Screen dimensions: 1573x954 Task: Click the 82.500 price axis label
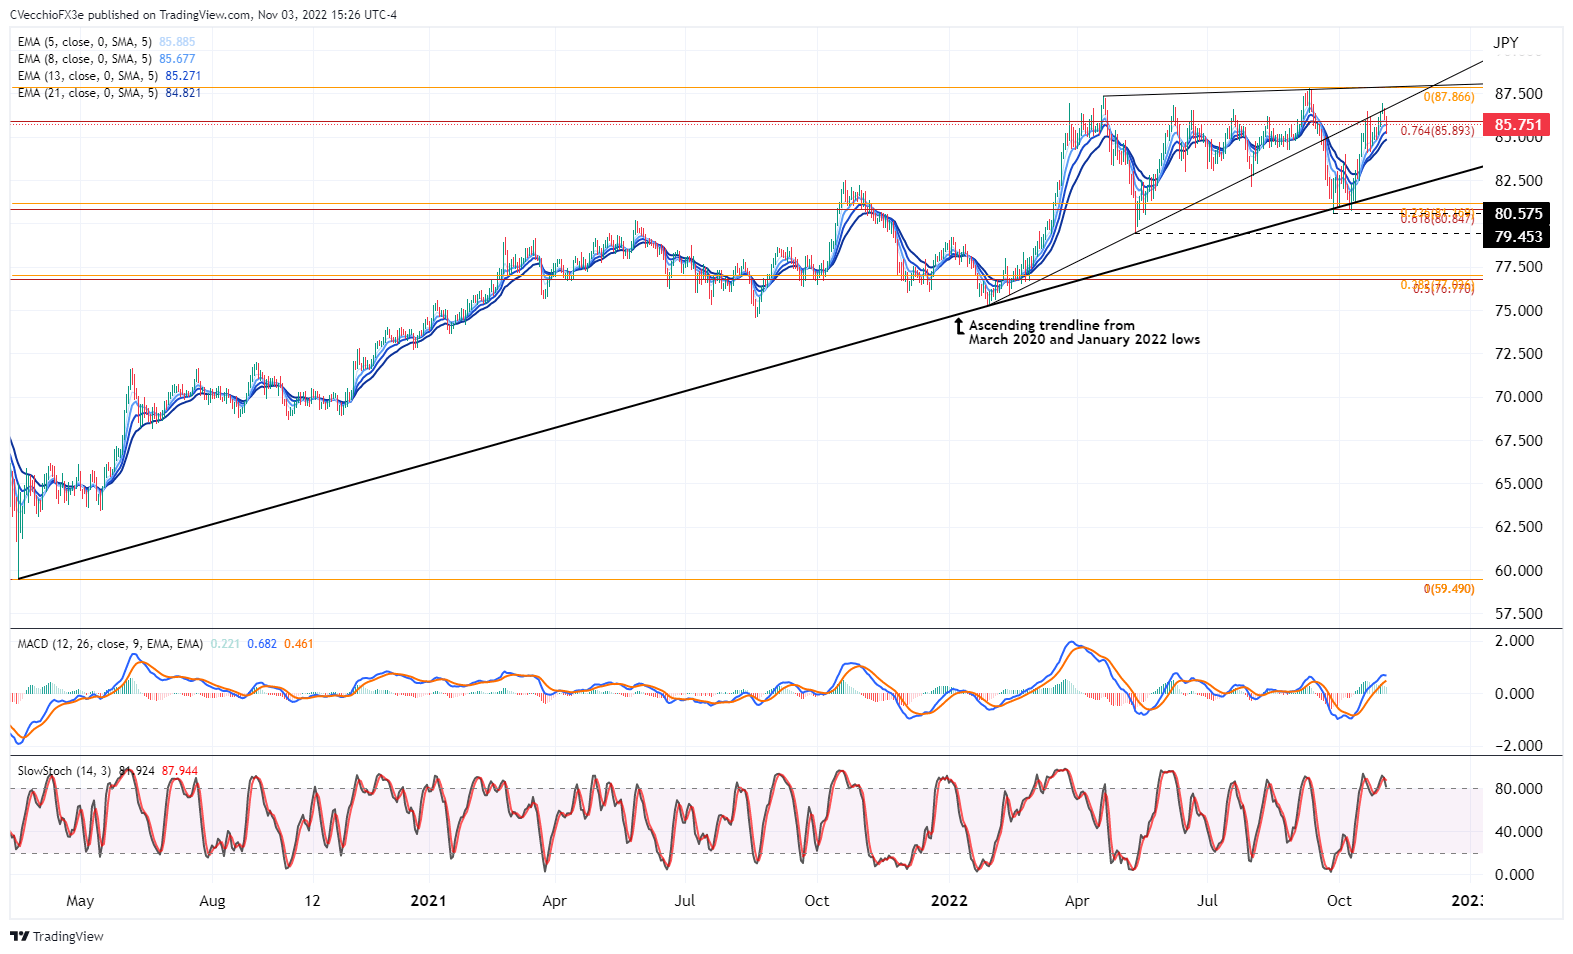tap(1518, 181)
